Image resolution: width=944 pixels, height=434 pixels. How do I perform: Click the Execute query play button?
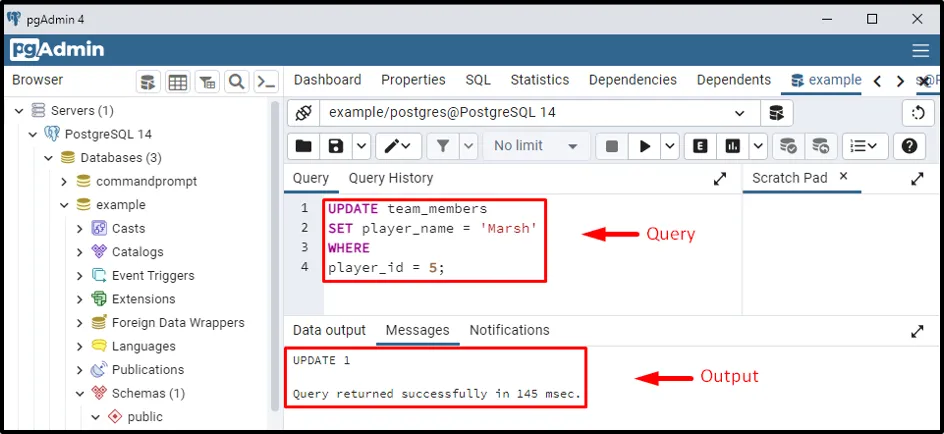point(644,146)
